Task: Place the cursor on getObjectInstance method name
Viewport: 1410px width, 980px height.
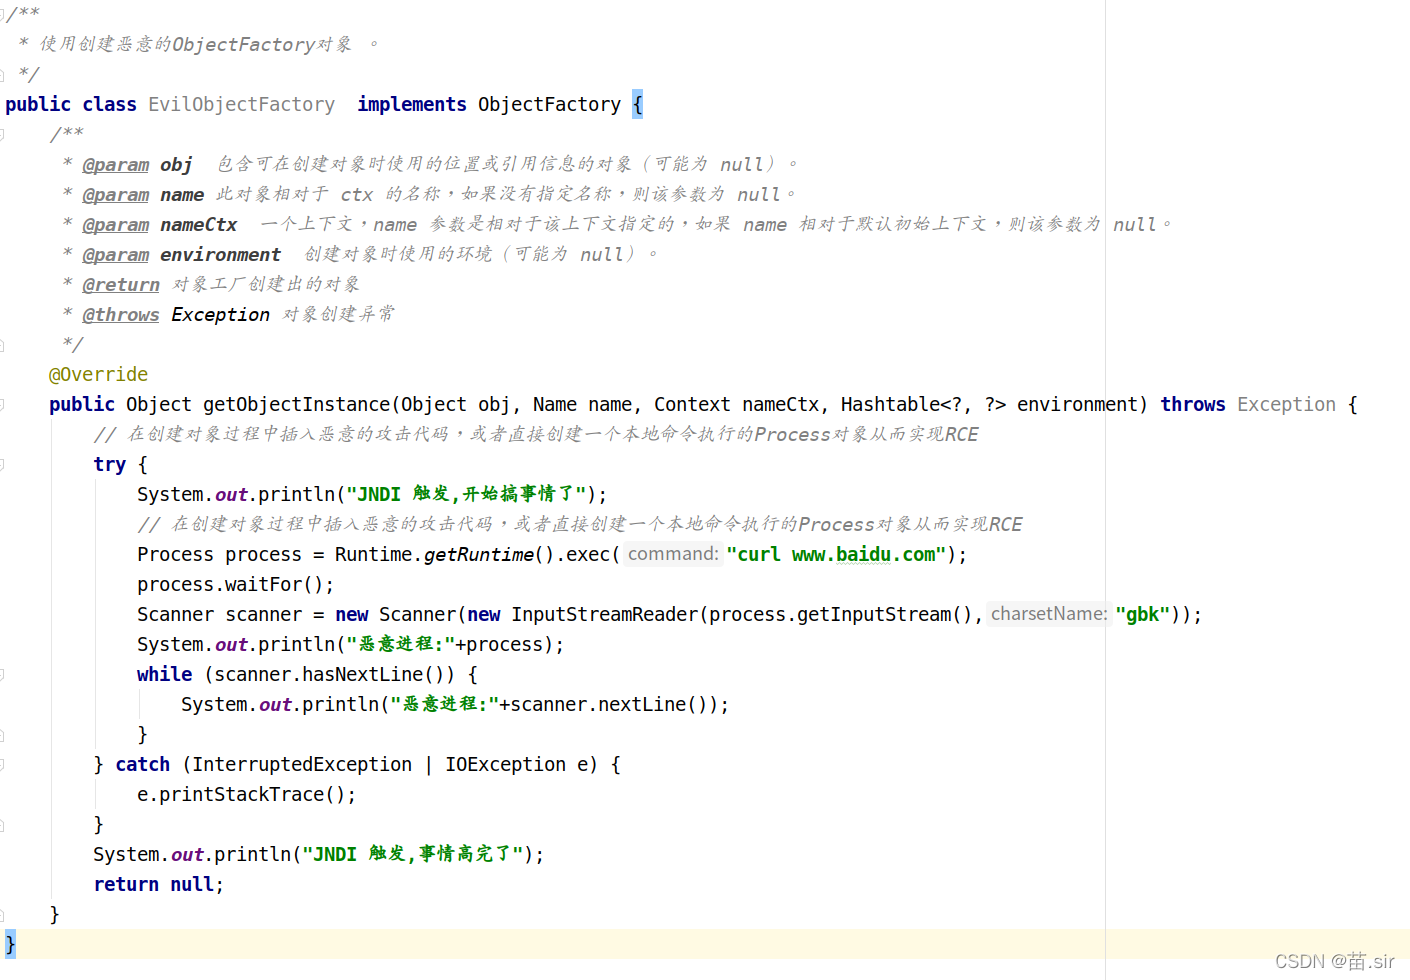Action: [296, 404]
